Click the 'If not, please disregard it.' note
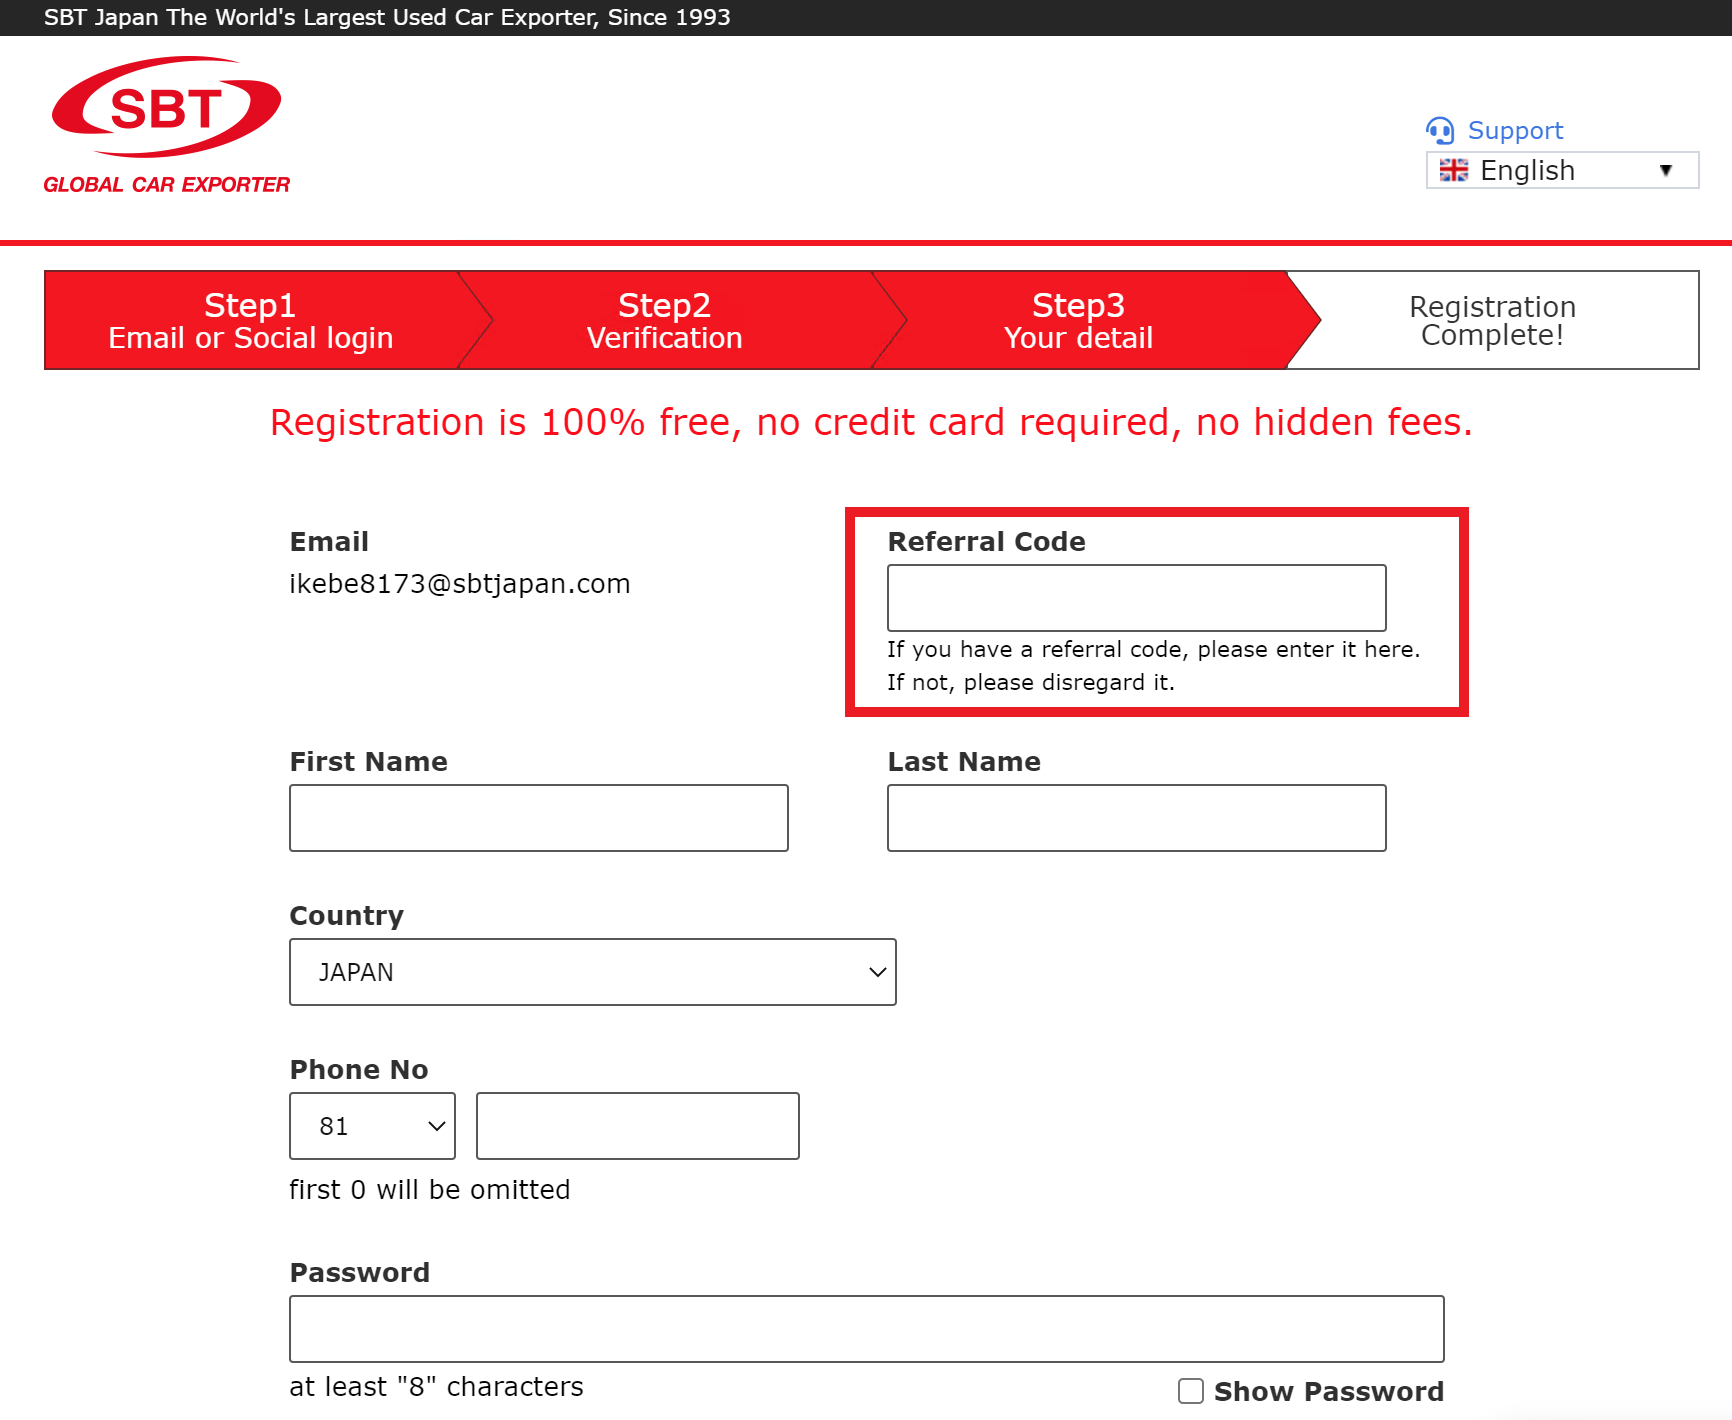The width and height of the screenshot is (1732, 1420). [x=1031, y=683]
